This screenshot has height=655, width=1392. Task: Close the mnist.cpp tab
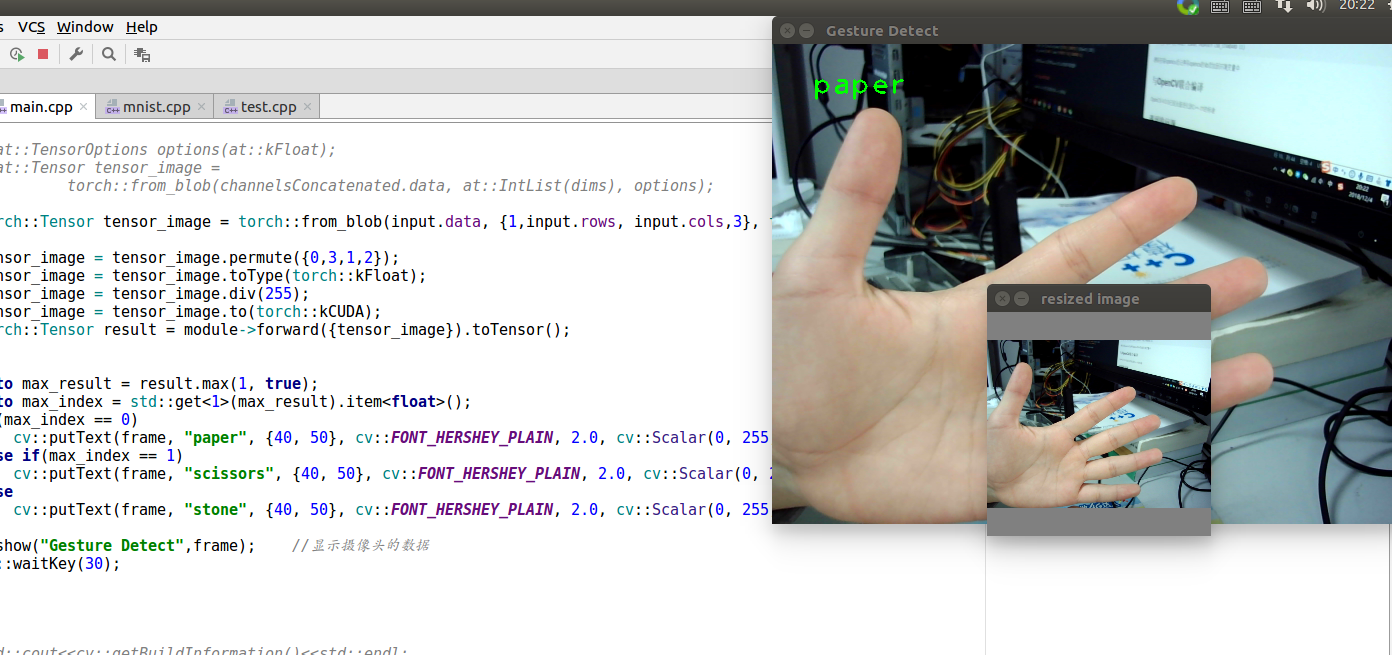click(x=201, y=107)
